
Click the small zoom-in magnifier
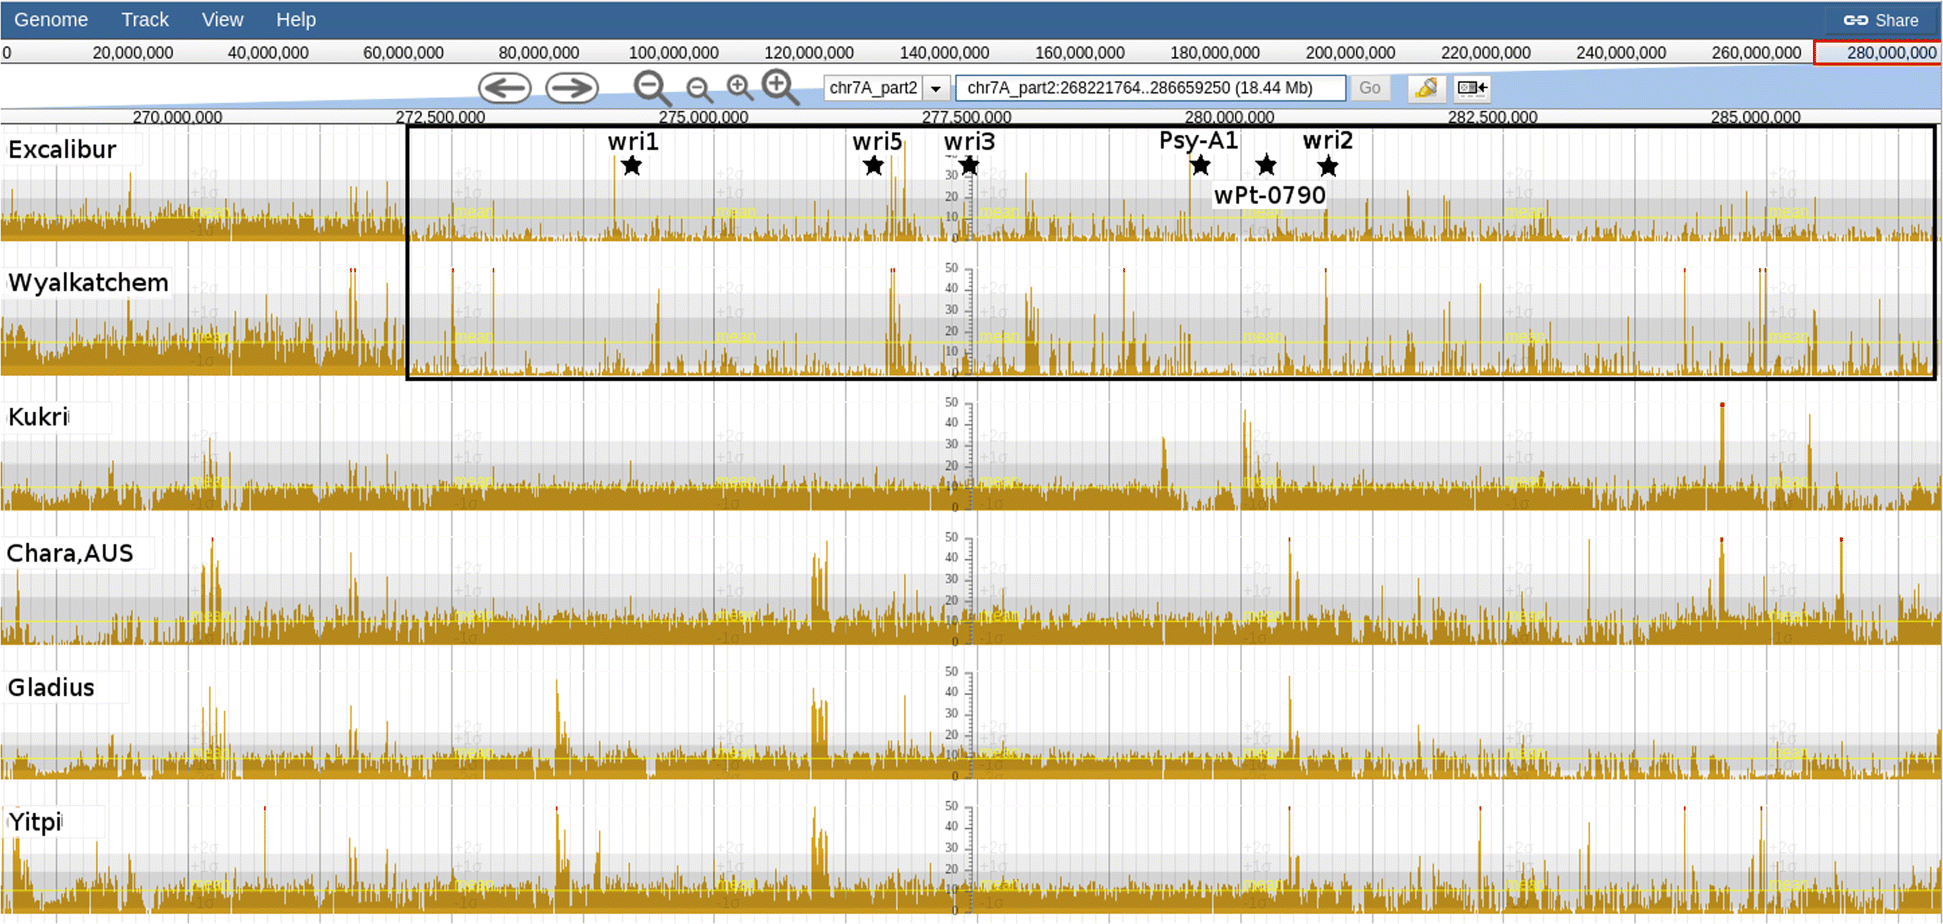(x=740, y=88)
